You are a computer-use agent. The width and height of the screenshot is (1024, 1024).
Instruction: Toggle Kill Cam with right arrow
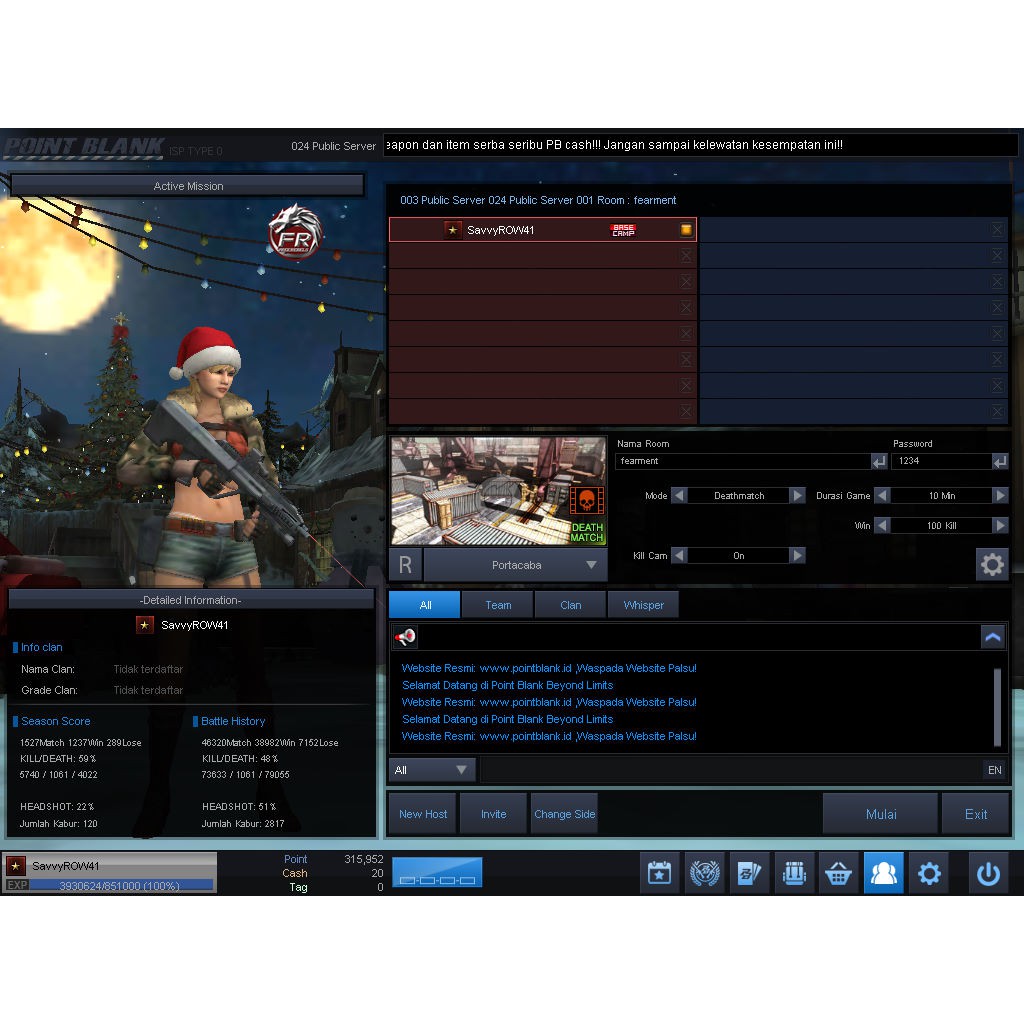coord(797,555)
